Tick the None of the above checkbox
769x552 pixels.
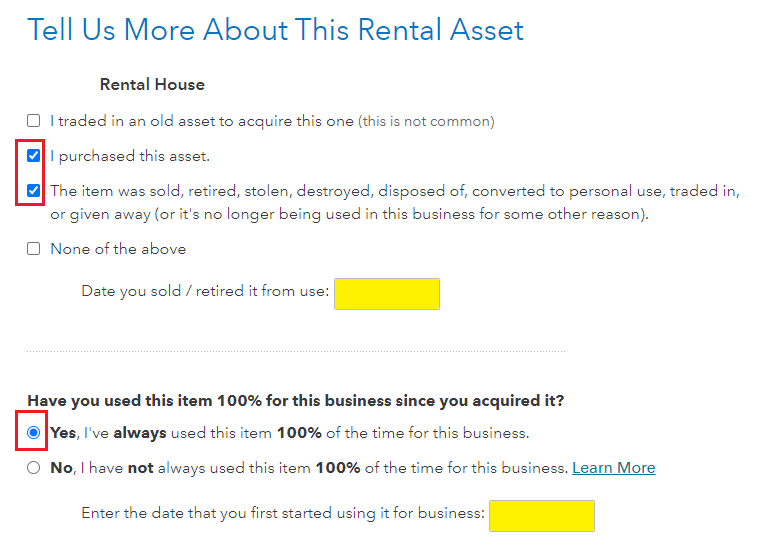(x=34, y=249)
